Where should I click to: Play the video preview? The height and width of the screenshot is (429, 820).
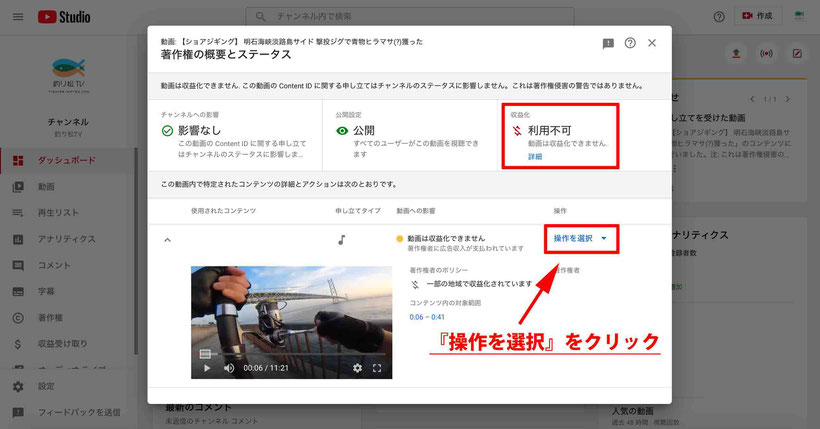(x=207, y=368)
